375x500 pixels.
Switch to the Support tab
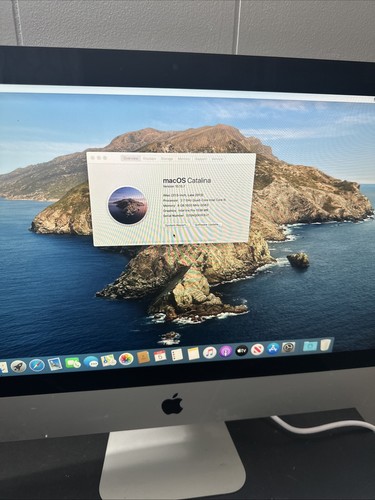pos(201,159)
